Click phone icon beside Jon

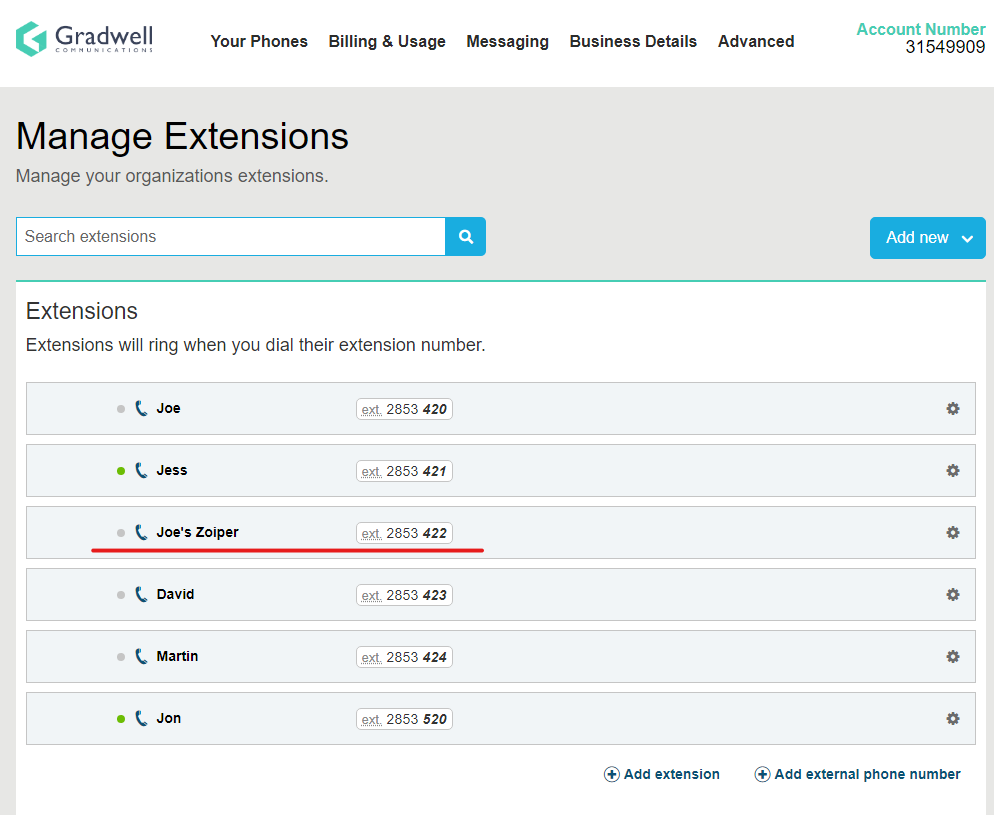pyautogui.click(x=141, y=719)
